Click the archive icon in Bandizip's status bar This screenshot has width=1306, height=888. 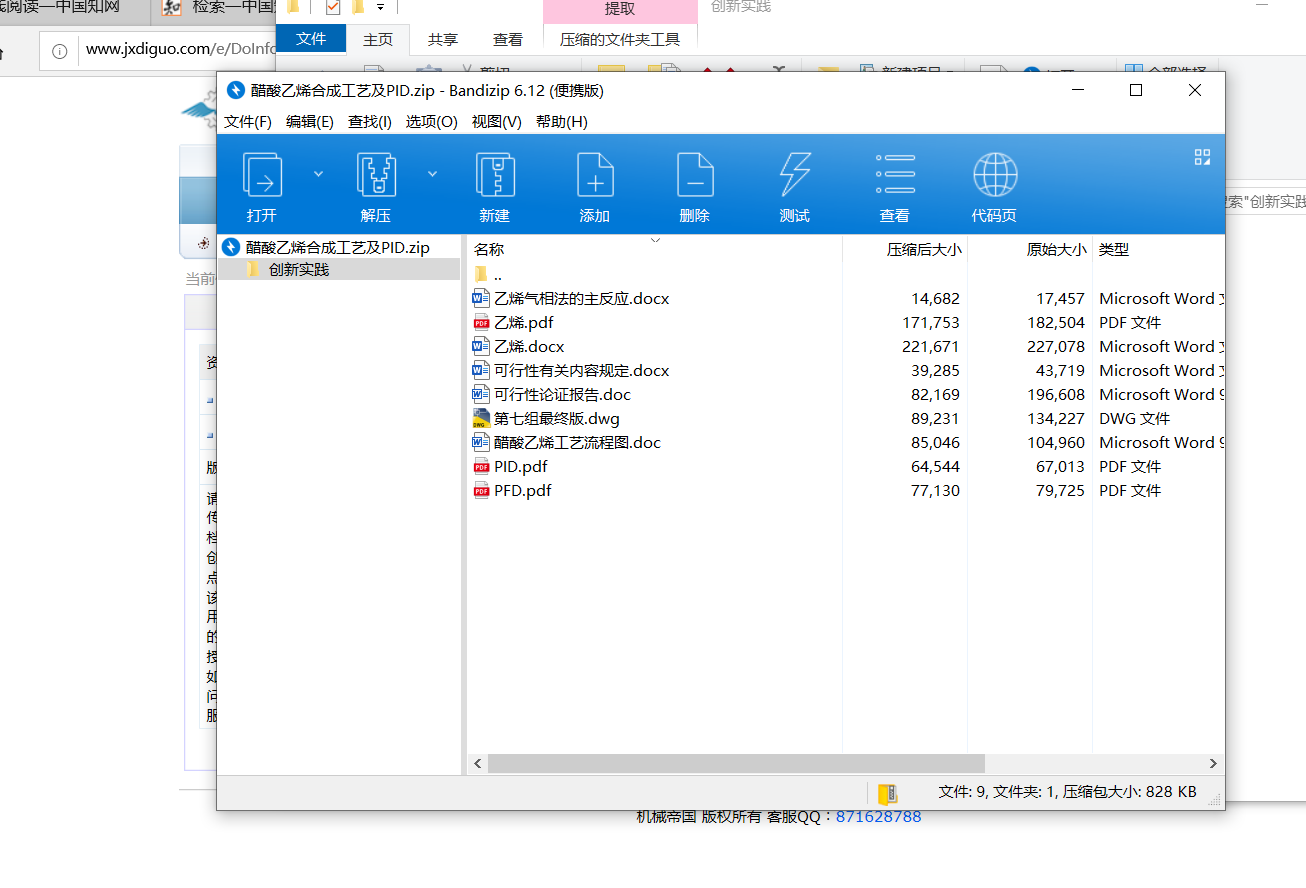[887, 793]
